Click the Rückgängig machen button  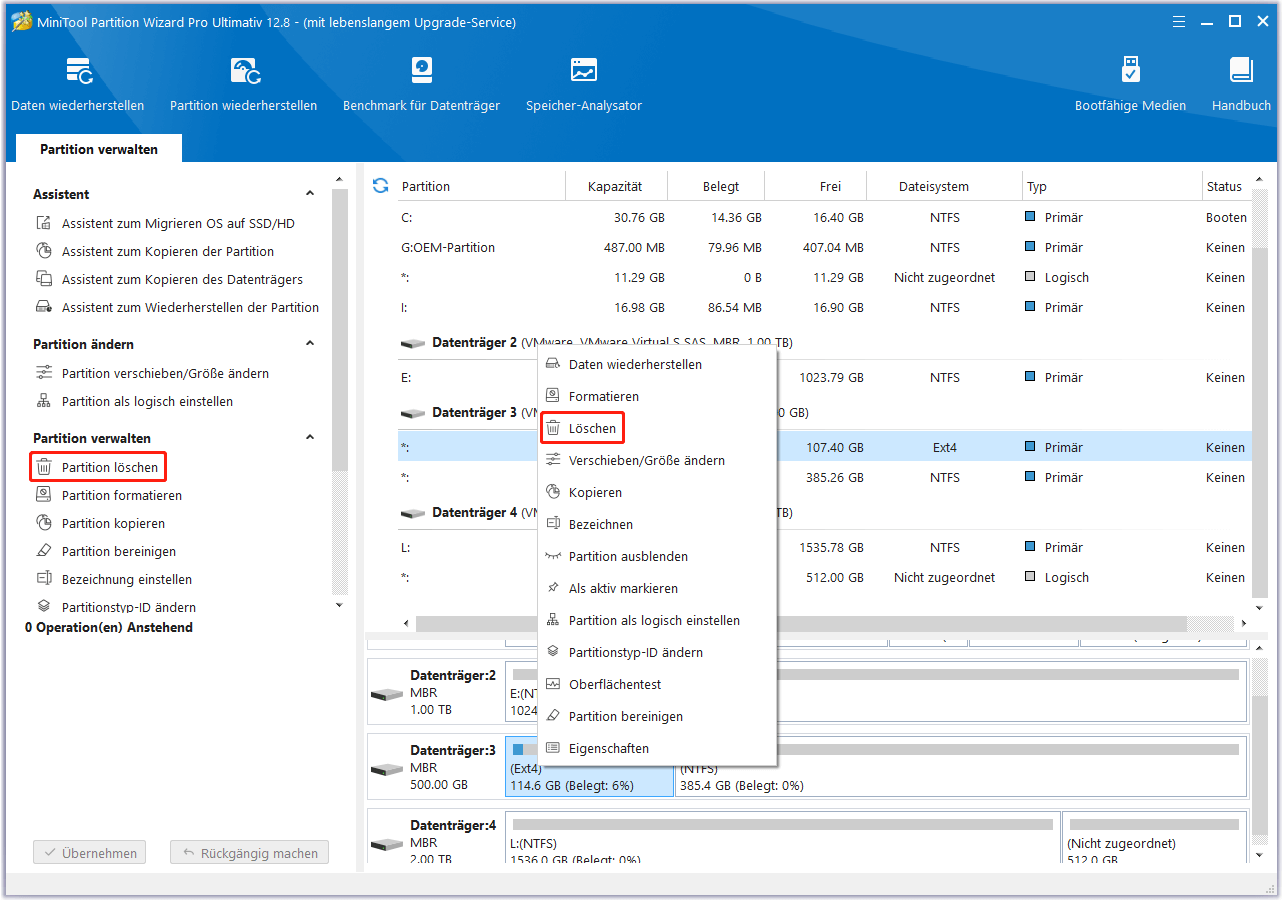[x=249, y=853]
